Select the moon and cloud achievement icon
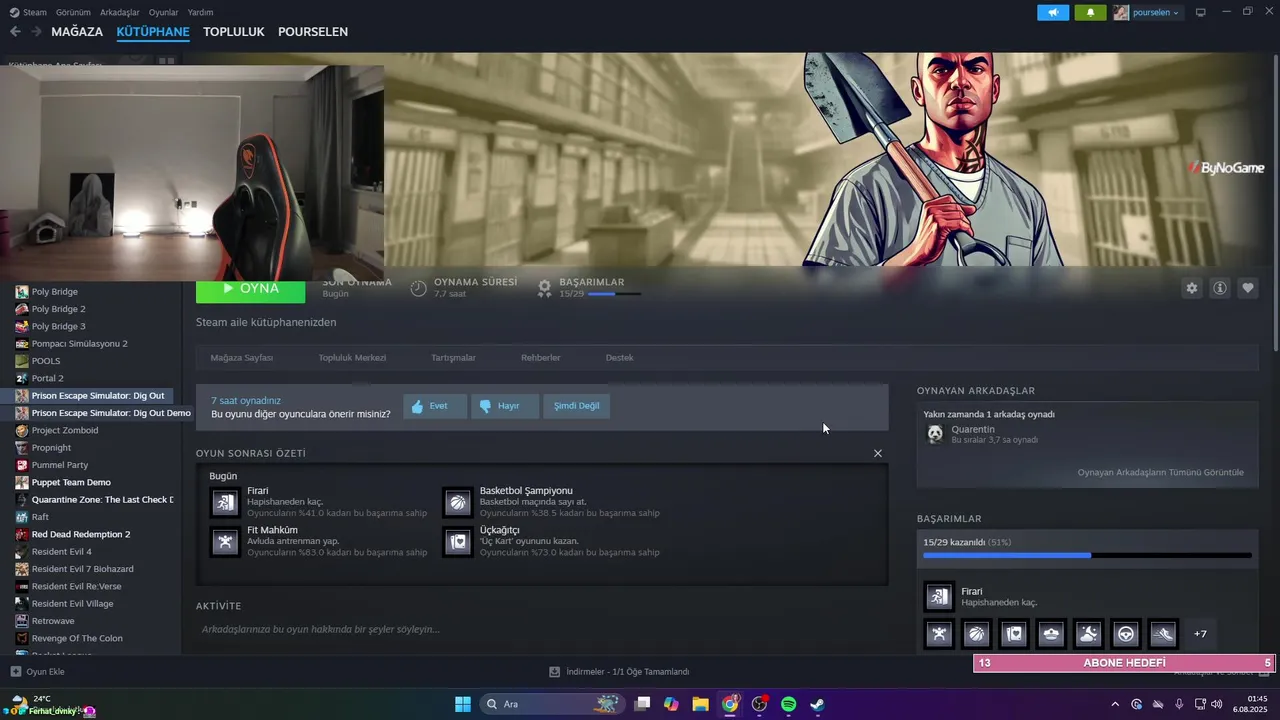The image size is (1280, 720). [x=1088, y=634]
